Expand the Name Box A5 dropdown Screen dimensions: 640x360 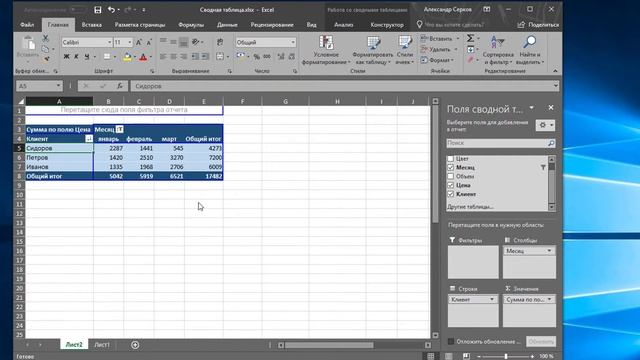coord(58,86)
